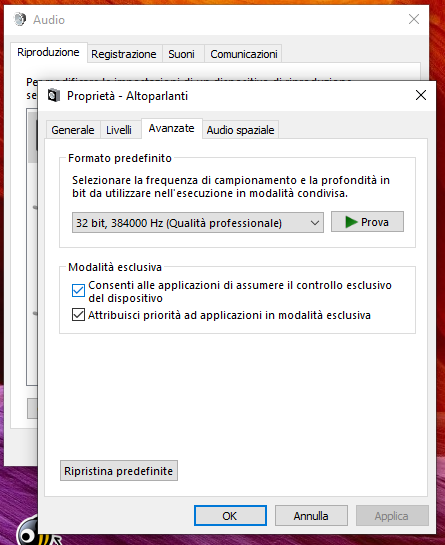This screenshot has width=445, height=545.
Task: Cancel changes with the Annulla button
Action: pos(311,515)
